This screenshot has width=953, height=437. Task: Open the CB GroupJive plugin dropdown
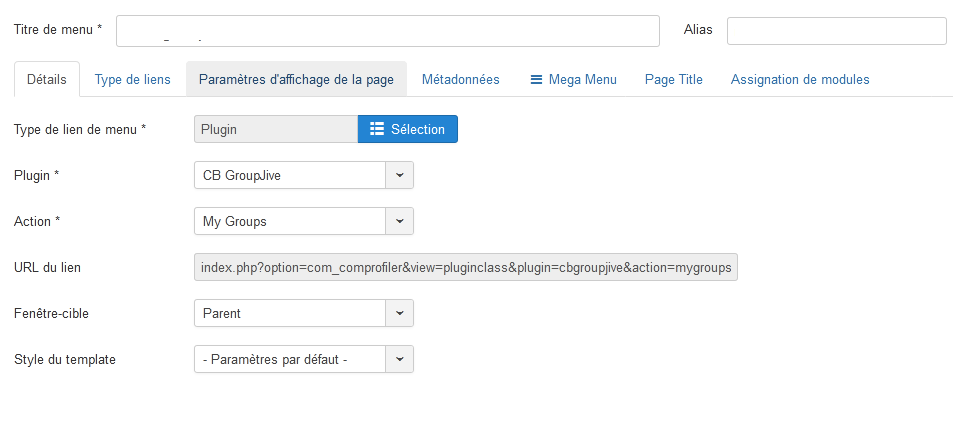point(304,175)
